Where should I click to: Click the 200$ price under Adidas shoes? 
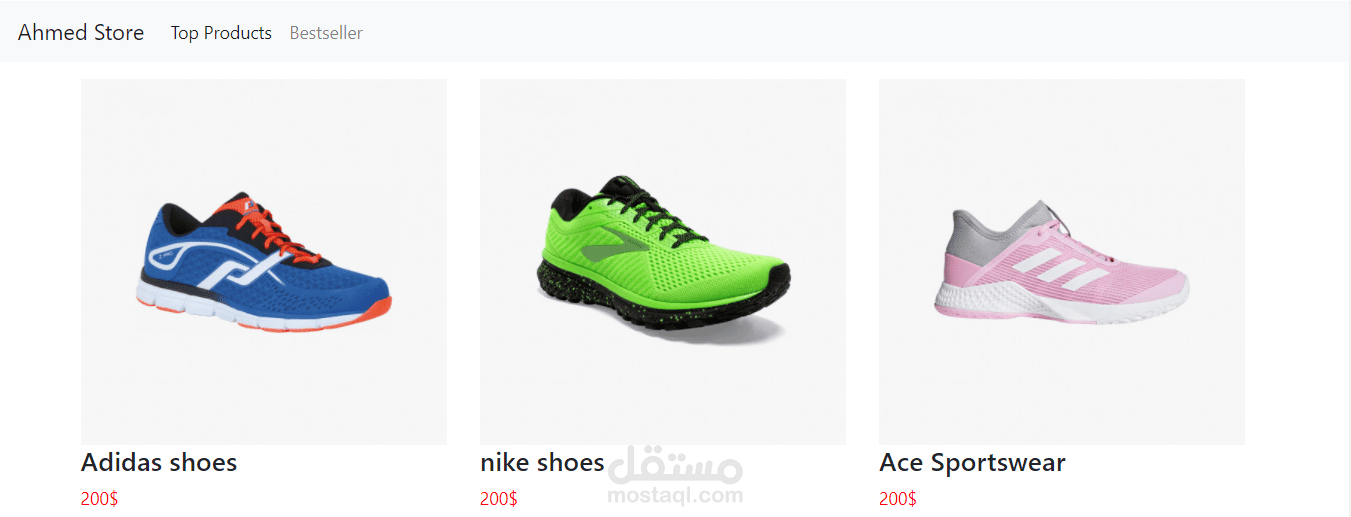point(99,499)
